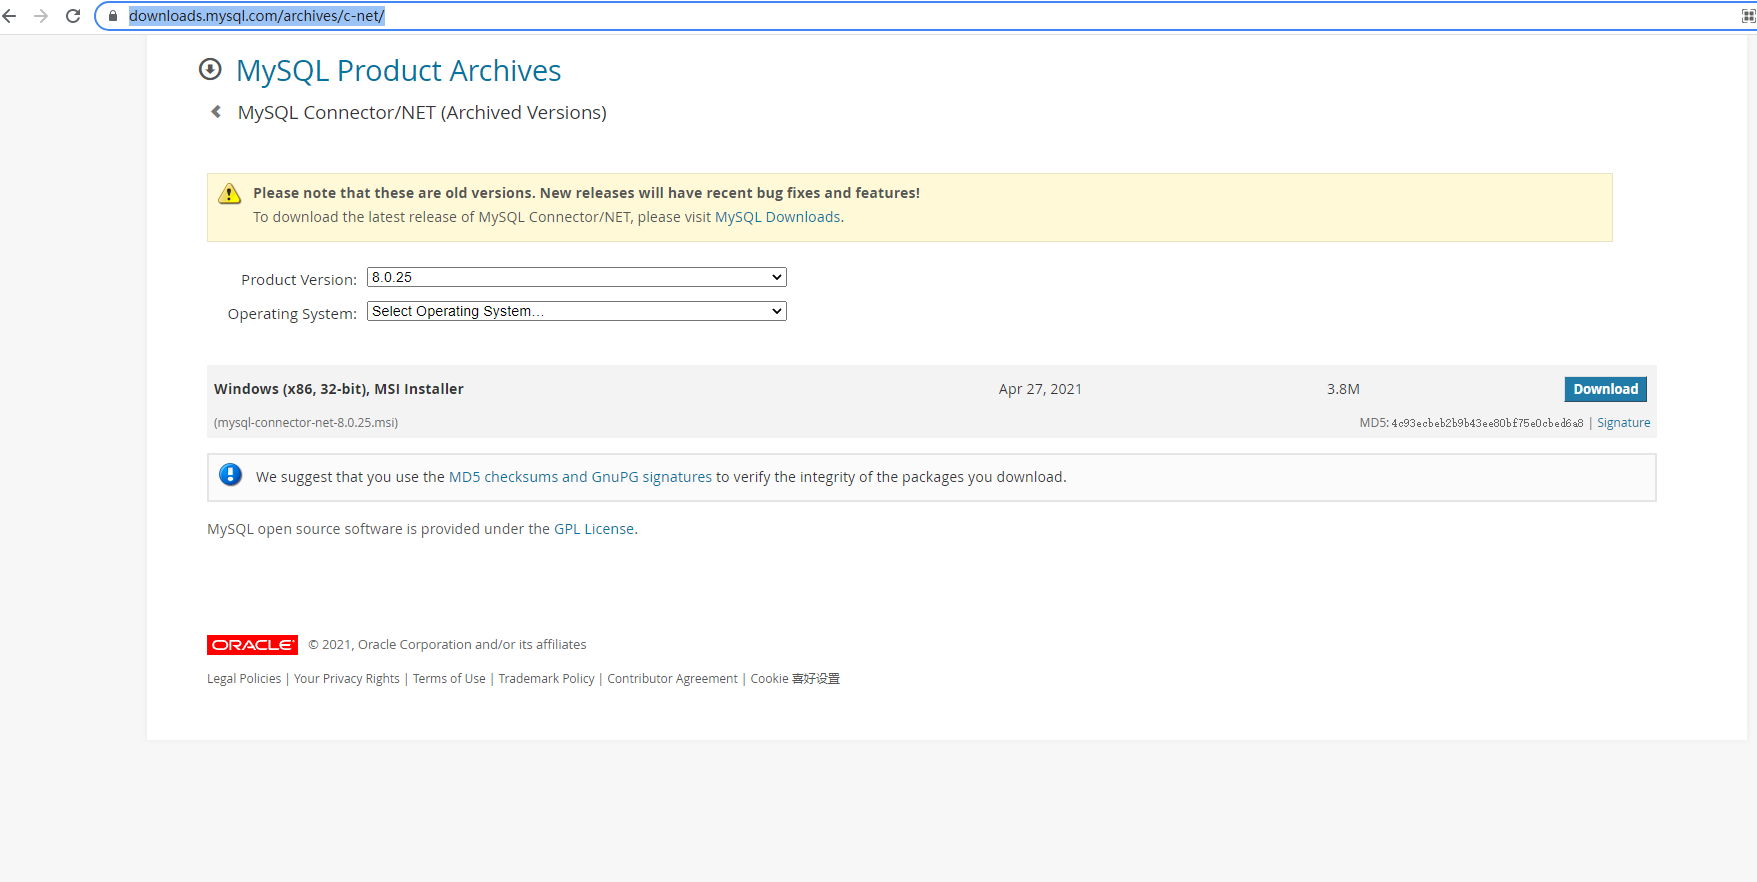Open the browser extensions grid icon
This screenshot has height=882, width=1757.
[1749, 16]
